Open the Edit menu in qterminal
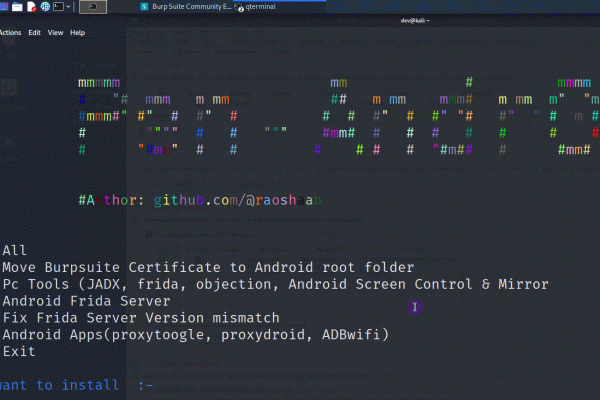Screen dimensions: 600x400 click(34, 33)
